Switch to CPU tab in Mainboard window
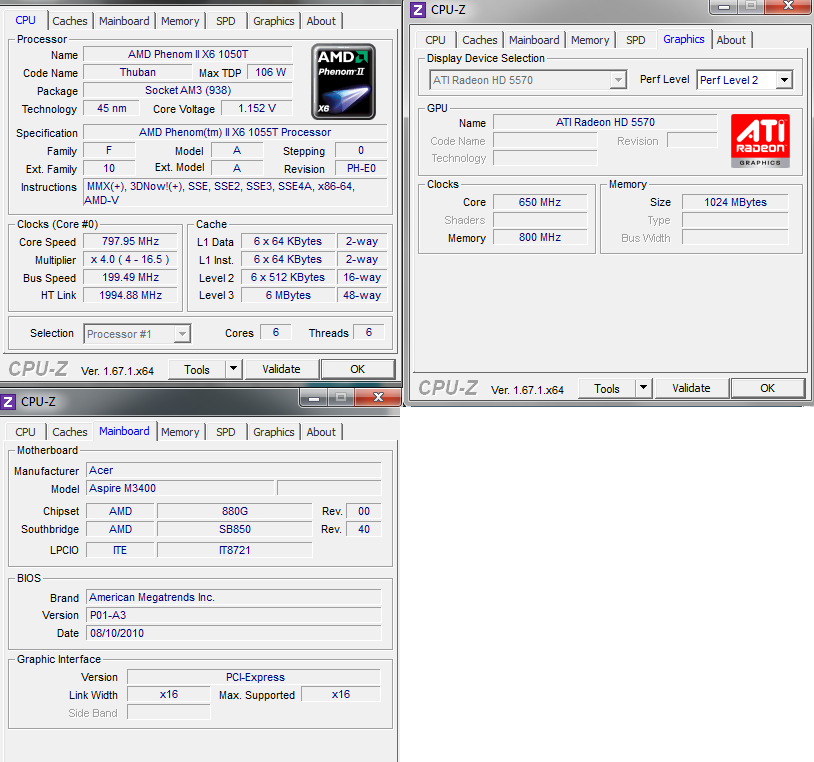This screenshot has height=762, width=814. 25,432
